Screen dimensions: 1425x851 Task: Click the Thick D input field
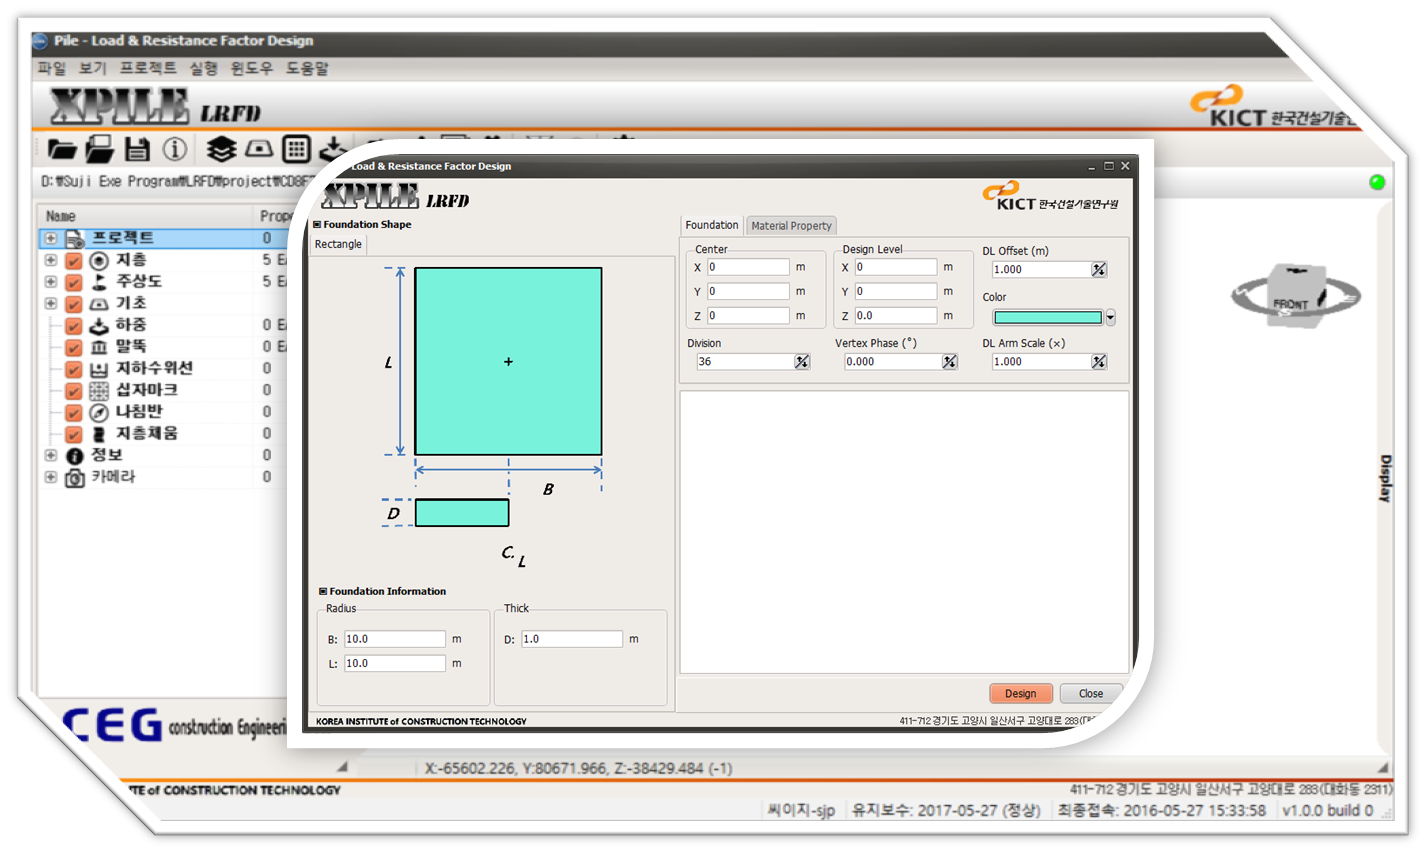tap(572, 639)
